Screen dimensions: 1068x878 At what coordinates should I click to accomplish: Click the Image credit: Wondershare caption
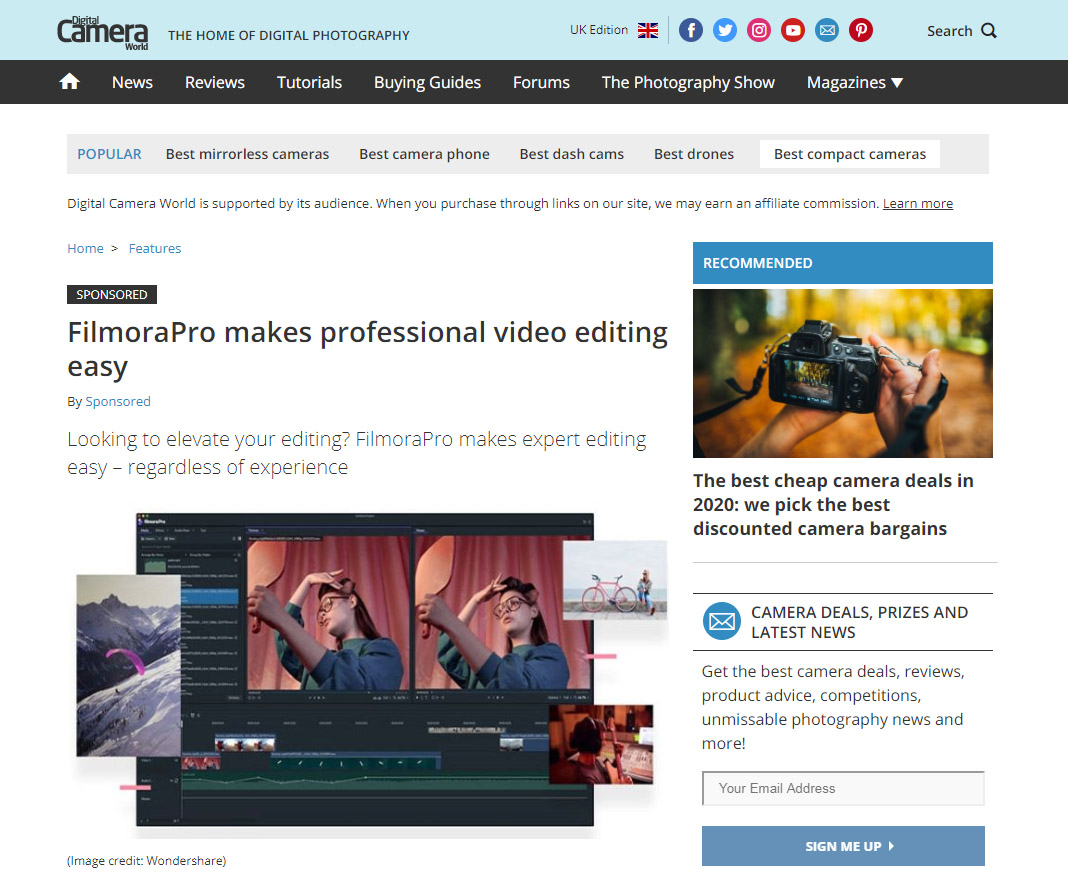146,861
